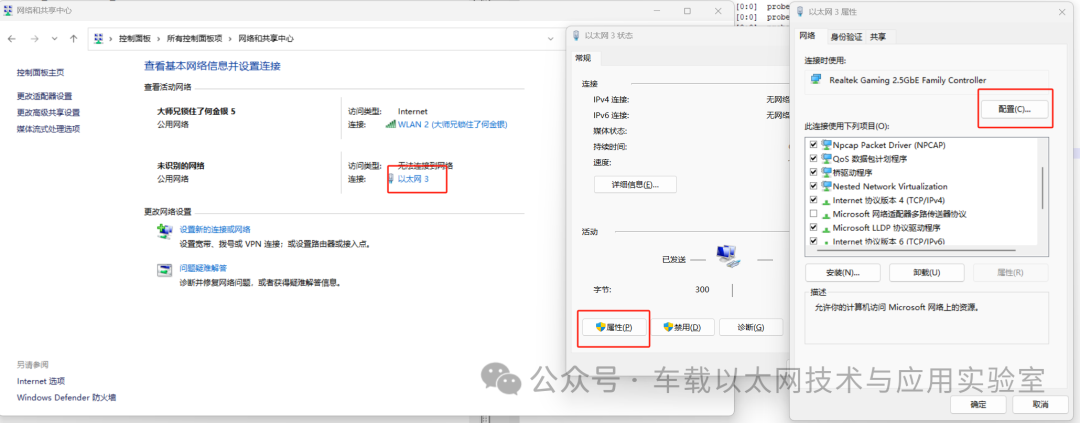Enable Microsoft 网络适配器多路传送器协议 checkbox

tap(814, 214)
